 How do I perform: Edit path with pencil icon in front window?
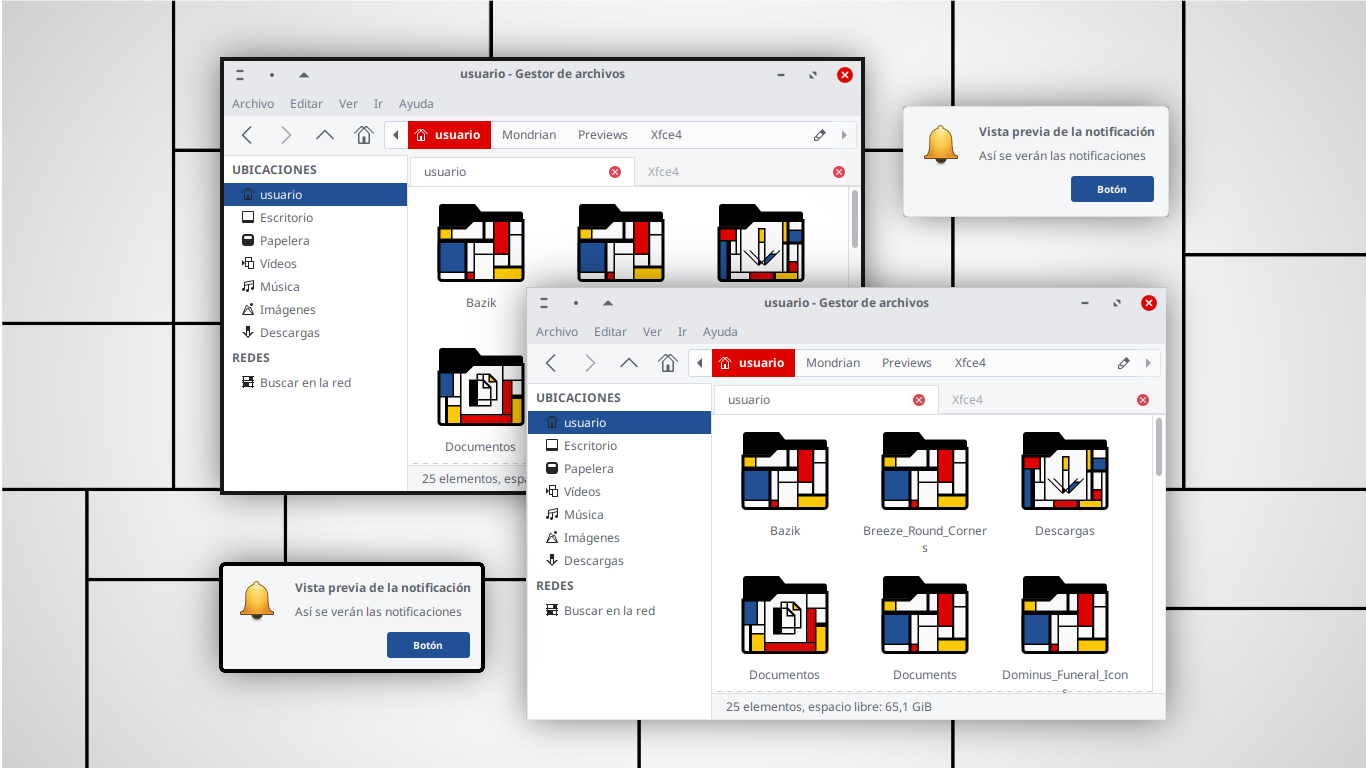click(x=1123, y=363)
